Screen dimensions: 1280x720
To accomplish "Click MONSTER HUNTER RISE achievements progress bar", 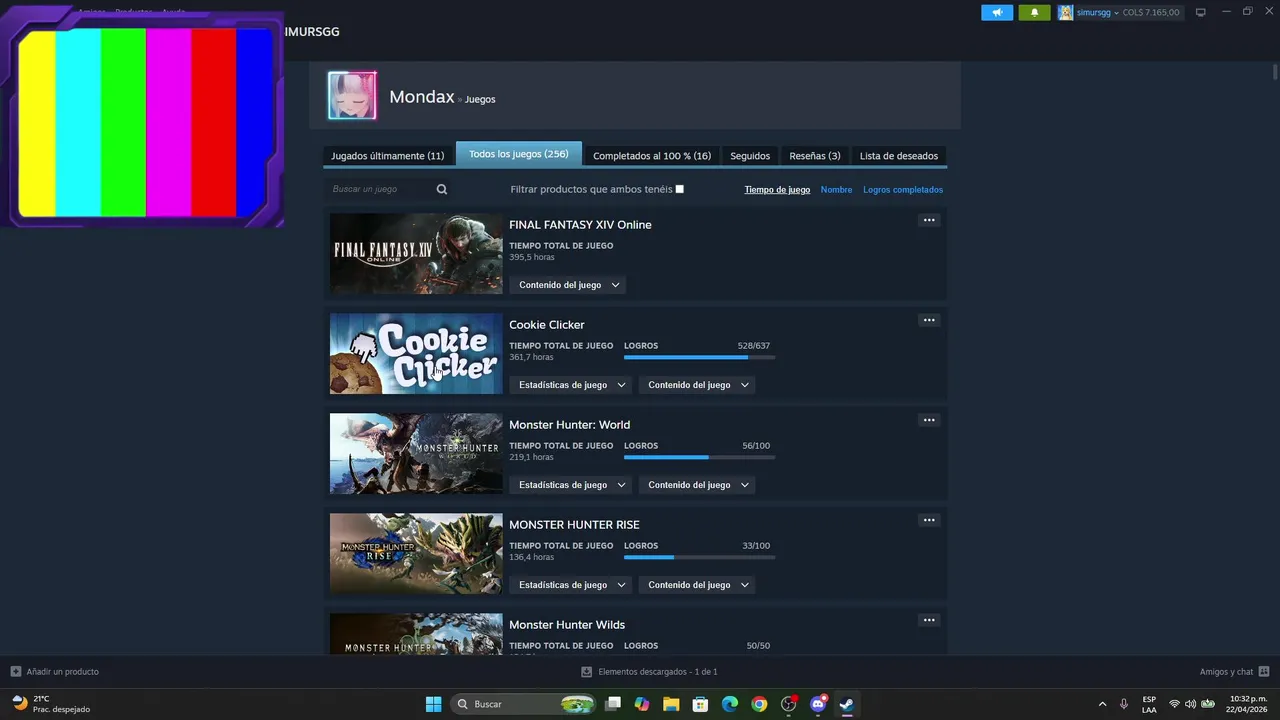I will coord(699,557).
